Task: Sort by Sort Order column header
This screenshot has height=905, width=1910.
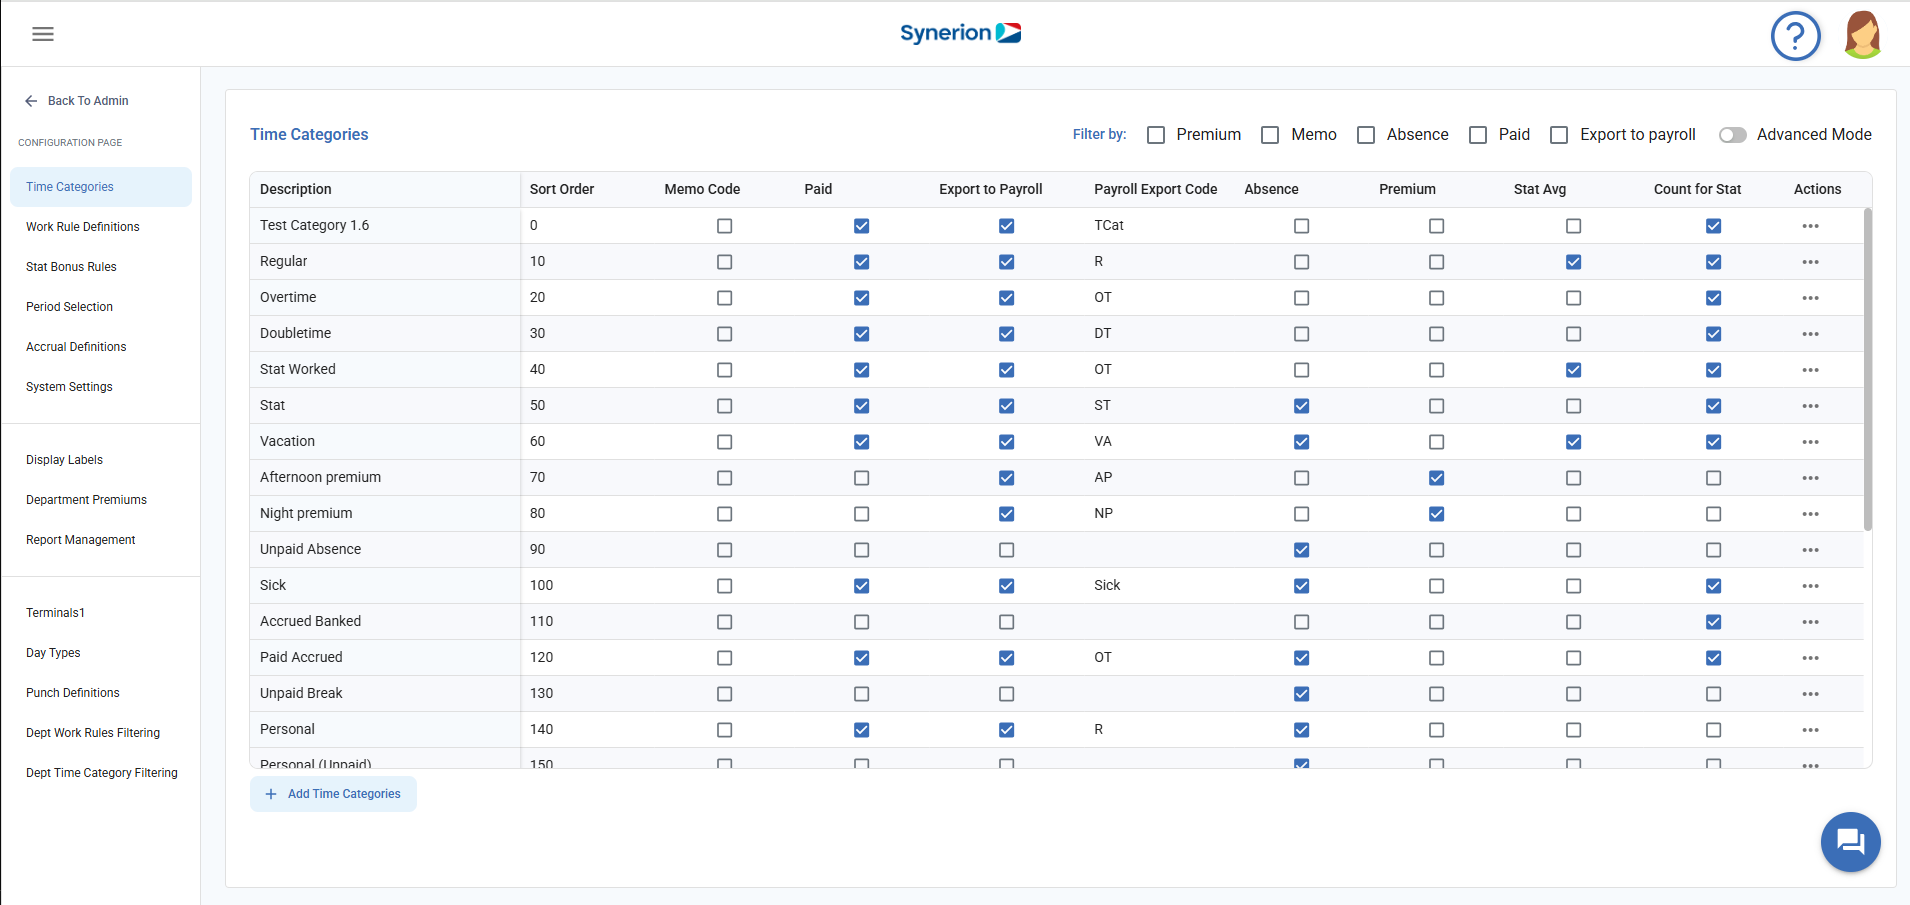Action: click(x=562, y=189)
